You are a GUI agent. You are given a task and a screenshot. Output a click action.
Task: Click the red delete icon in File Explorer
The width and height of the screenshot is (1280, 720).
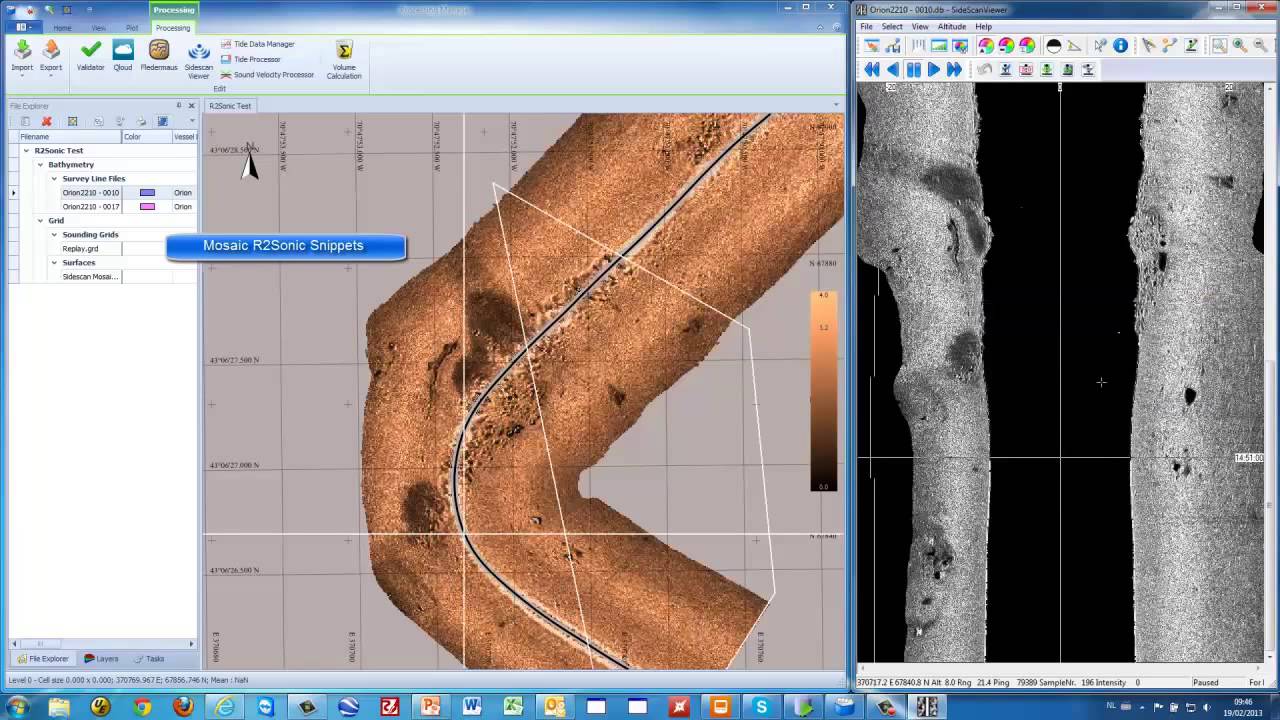(x=46, y=121)
